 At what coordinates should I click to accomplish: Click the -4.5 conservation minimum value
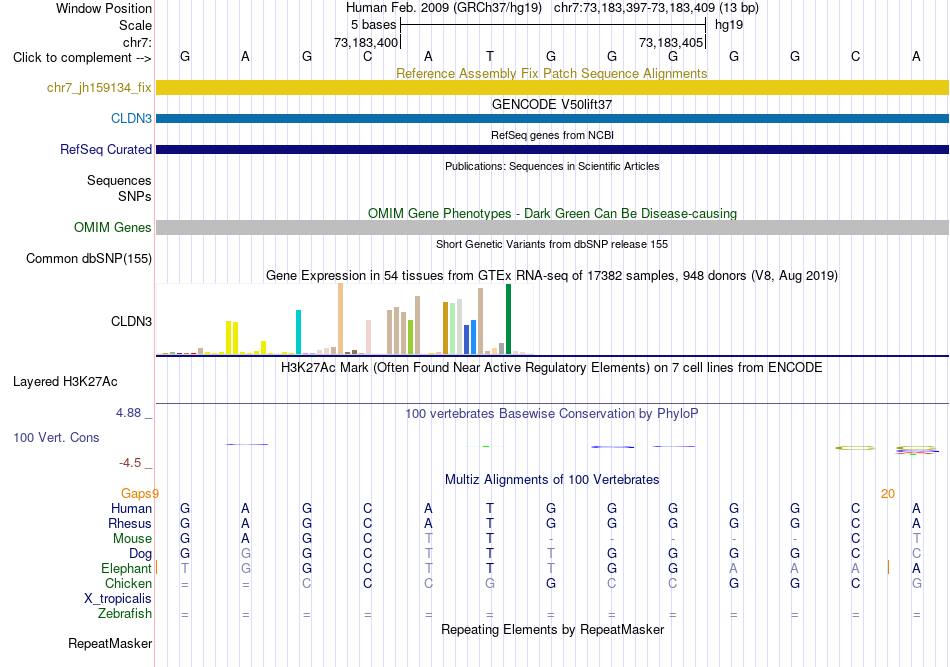(x=130, y=463)
